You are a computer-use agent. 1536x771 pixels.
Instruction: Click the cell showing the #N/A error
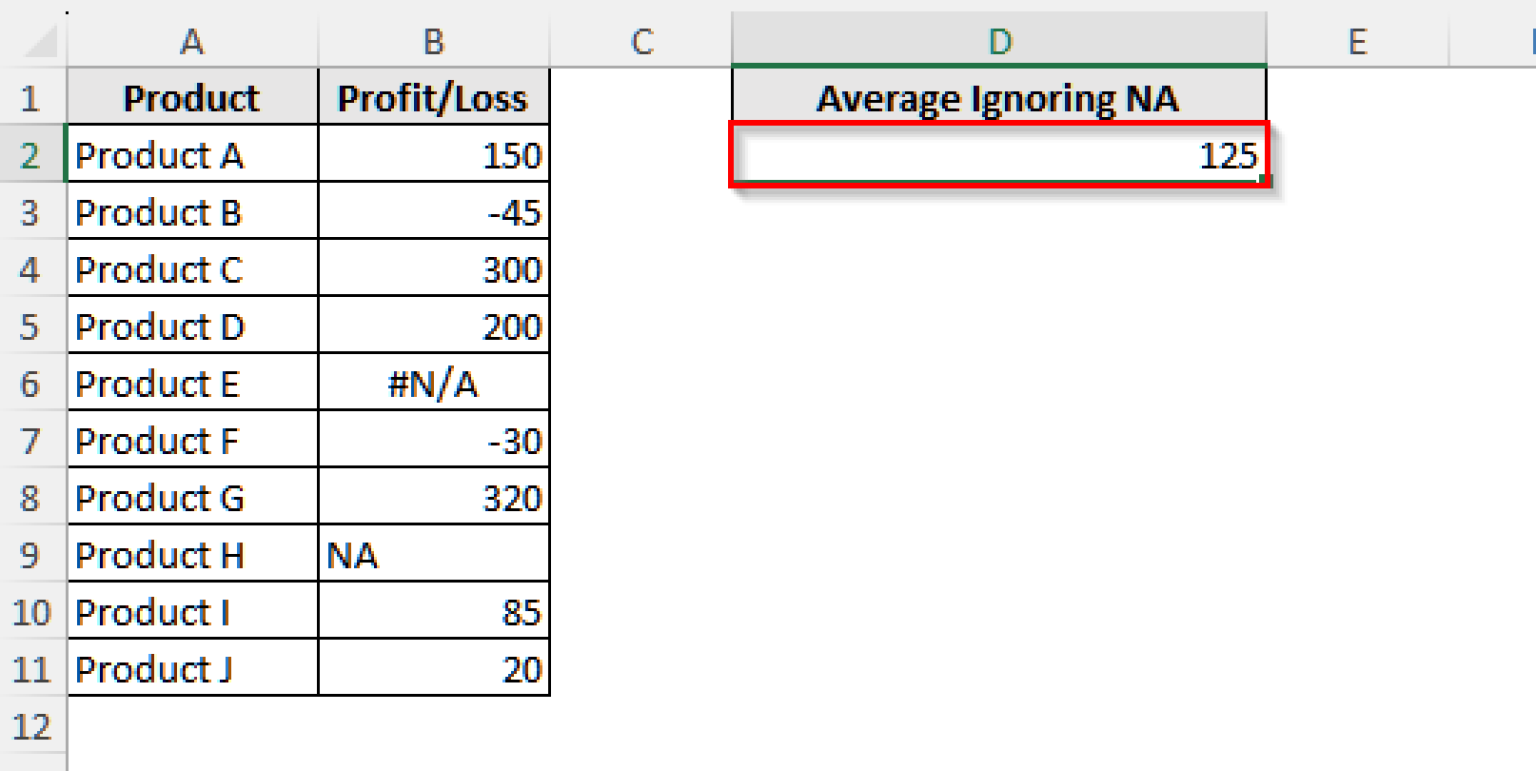[x=433, y=383]
